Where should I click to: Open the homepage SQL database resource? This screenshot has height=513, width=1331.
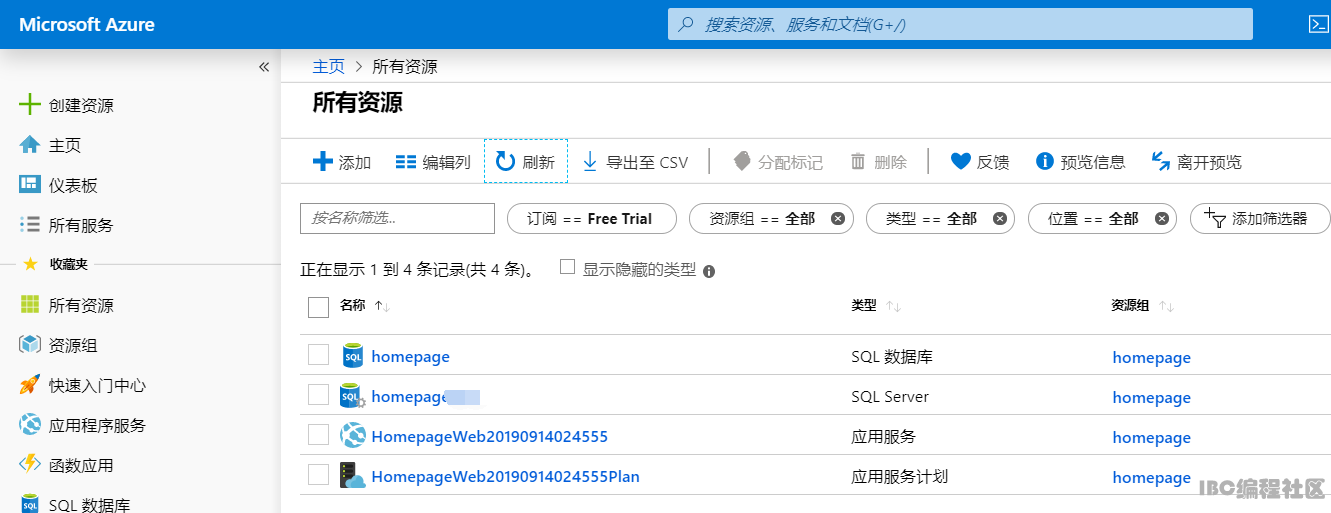[410, 356]
